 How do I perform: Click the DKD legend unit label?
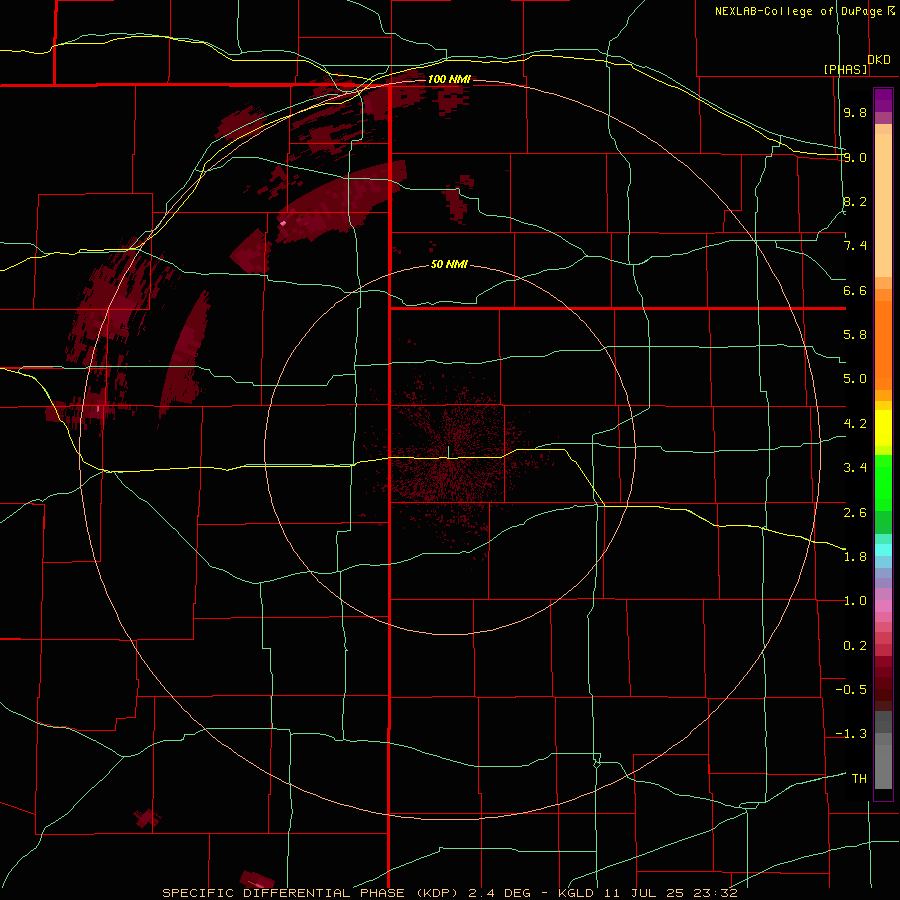[x=879, y=60]
